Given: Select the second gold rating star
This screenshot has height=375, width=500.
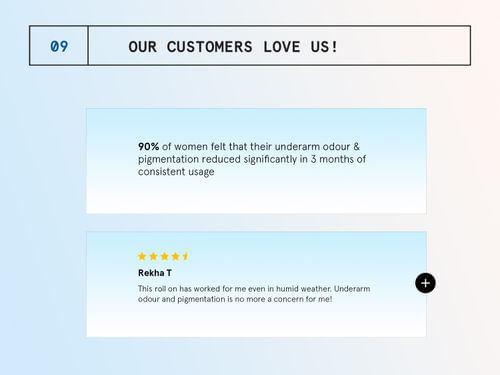Looking at the screenshot, I should pyautogui.click(x=153, y=256).
